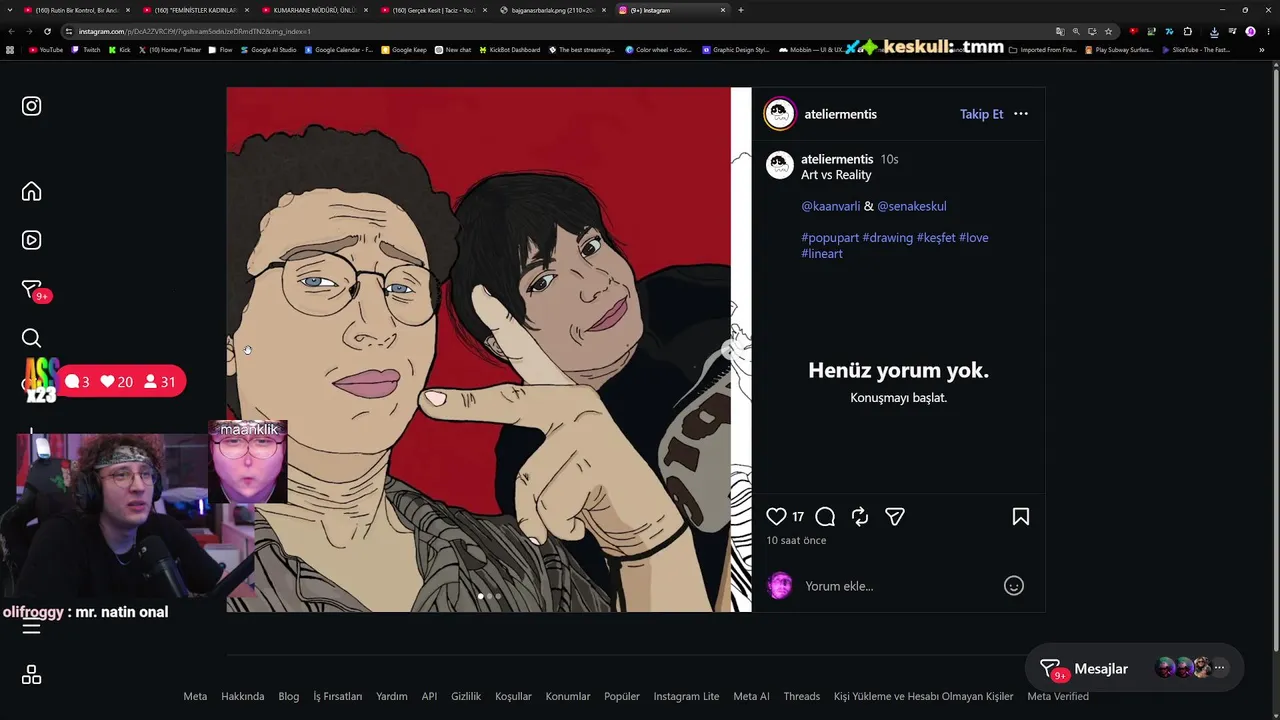The width and height of the screenshot is (1280, 720).
Task: Open the Meta Verified footer link
Action: click(1058, 696)
